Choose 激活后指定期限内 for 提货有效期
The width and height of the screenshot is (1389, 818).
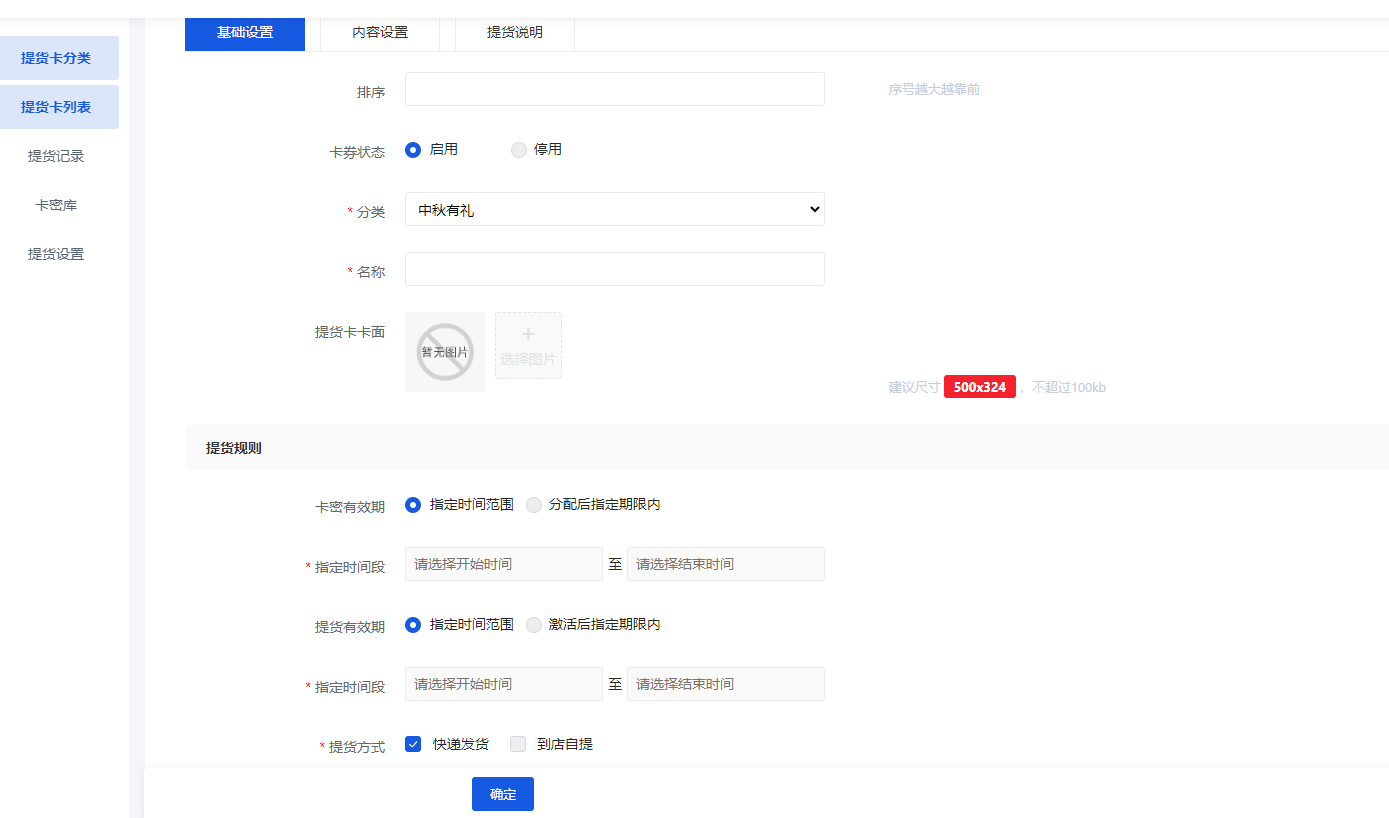[534, 625]
